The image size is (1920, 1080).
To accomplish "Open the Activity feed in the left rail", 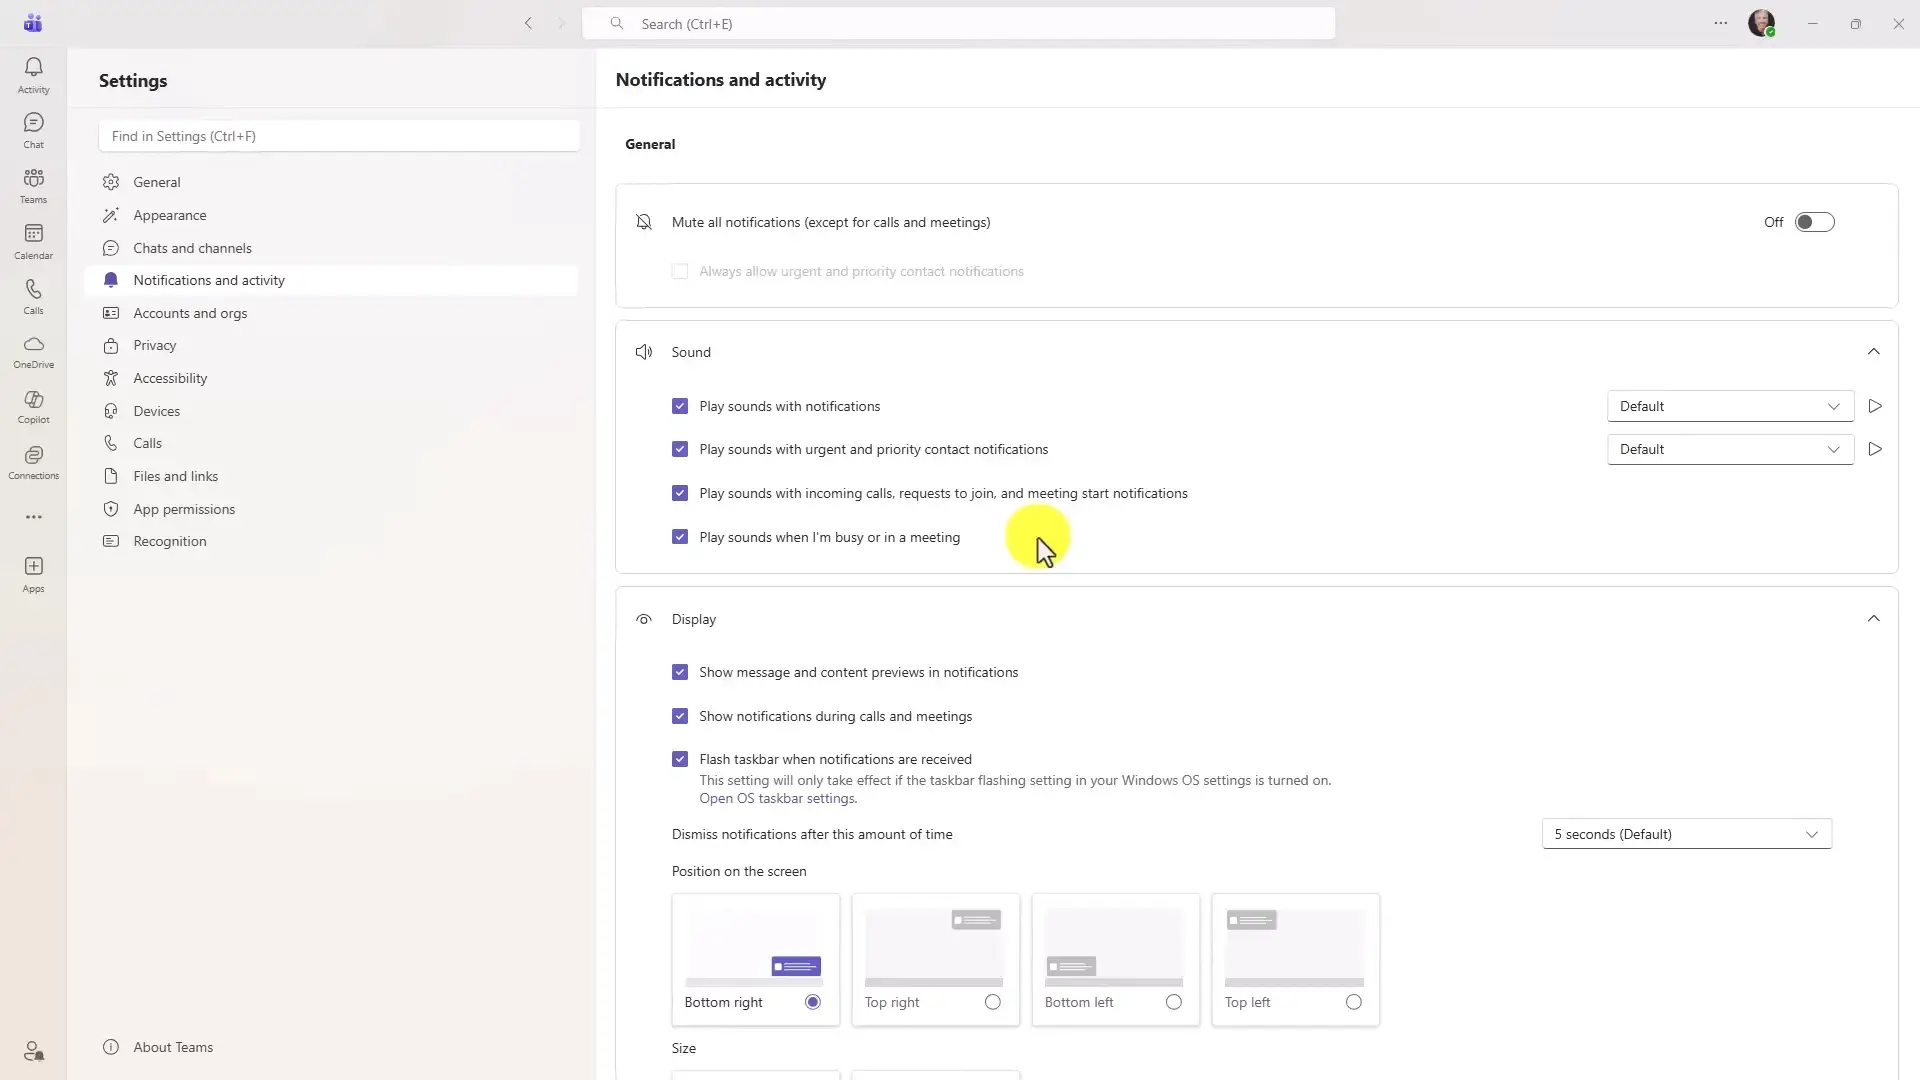I will (x=33, y=76).
